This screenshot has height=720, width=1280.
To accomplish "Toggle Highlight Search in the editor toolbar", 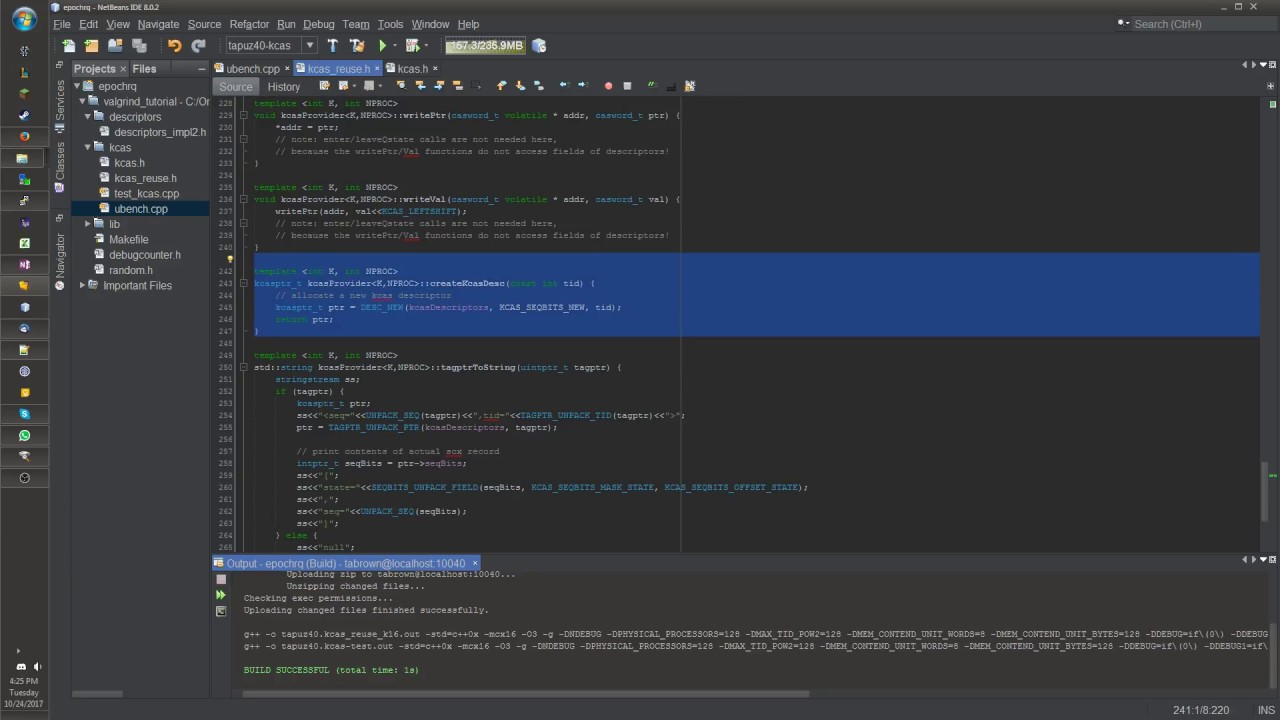I will [457, 86].
